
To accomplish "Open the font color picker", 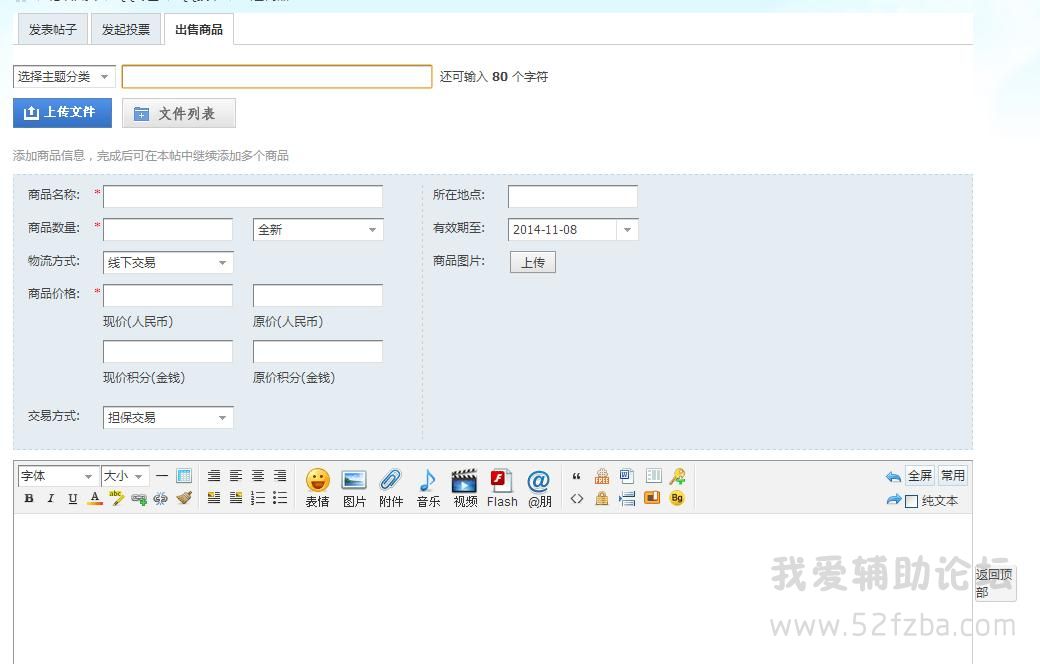I will (x=95, y=498).
